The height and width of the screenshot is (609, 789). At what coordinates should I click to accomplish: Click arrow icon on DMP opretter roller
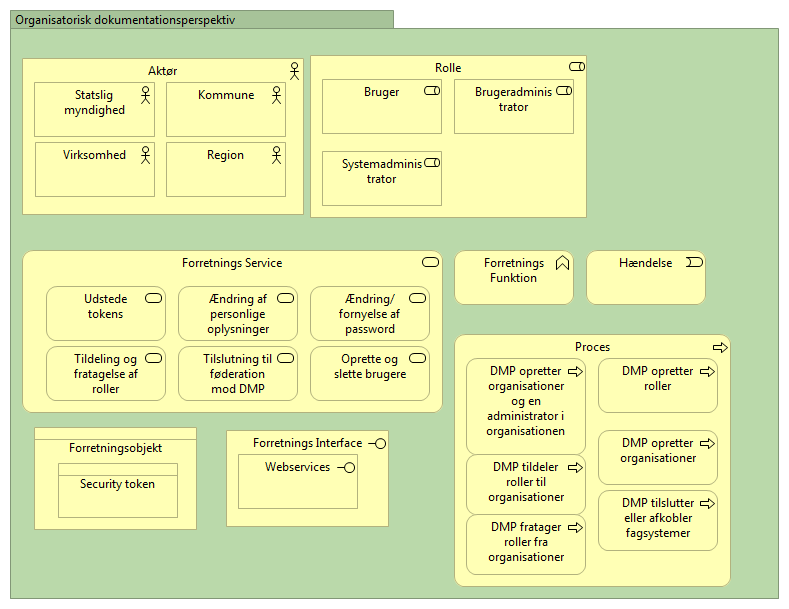pyautogui.click(x=707, y=371)
